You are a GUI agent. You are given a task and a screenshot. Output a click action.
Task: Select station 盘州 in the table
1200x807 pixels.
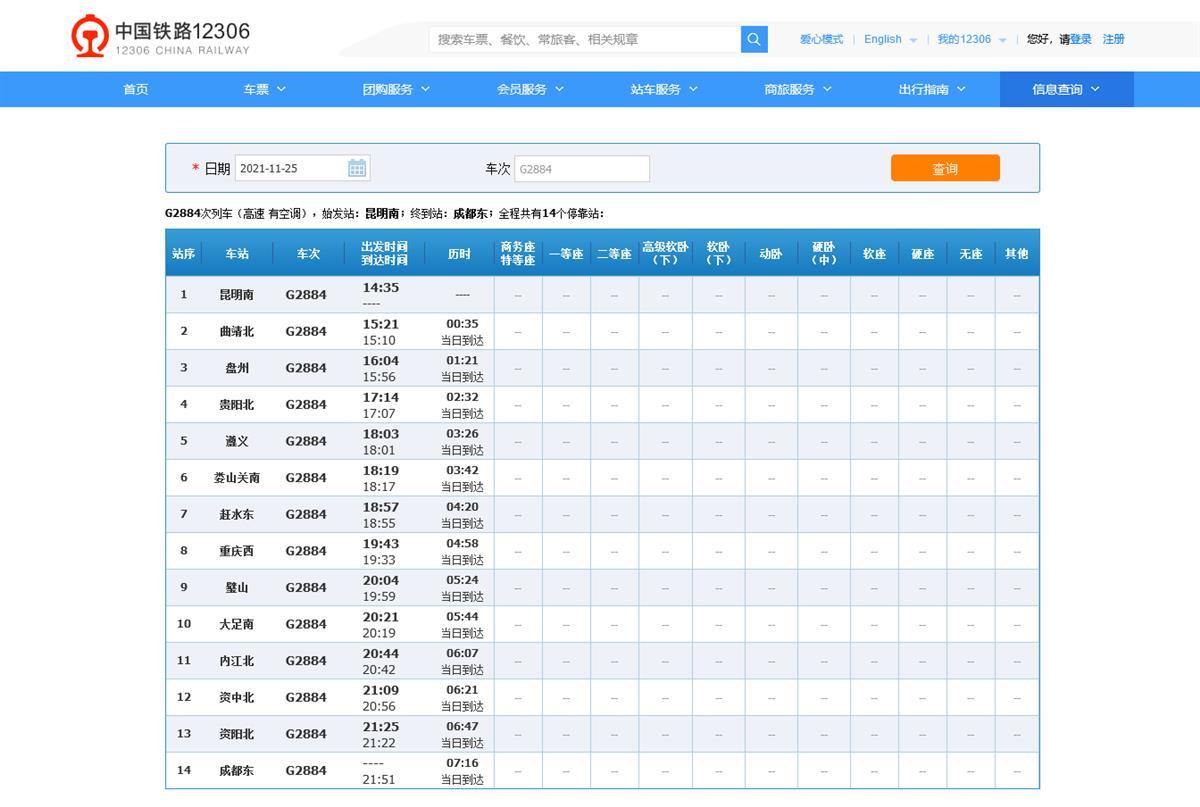(x=237, y=368)
